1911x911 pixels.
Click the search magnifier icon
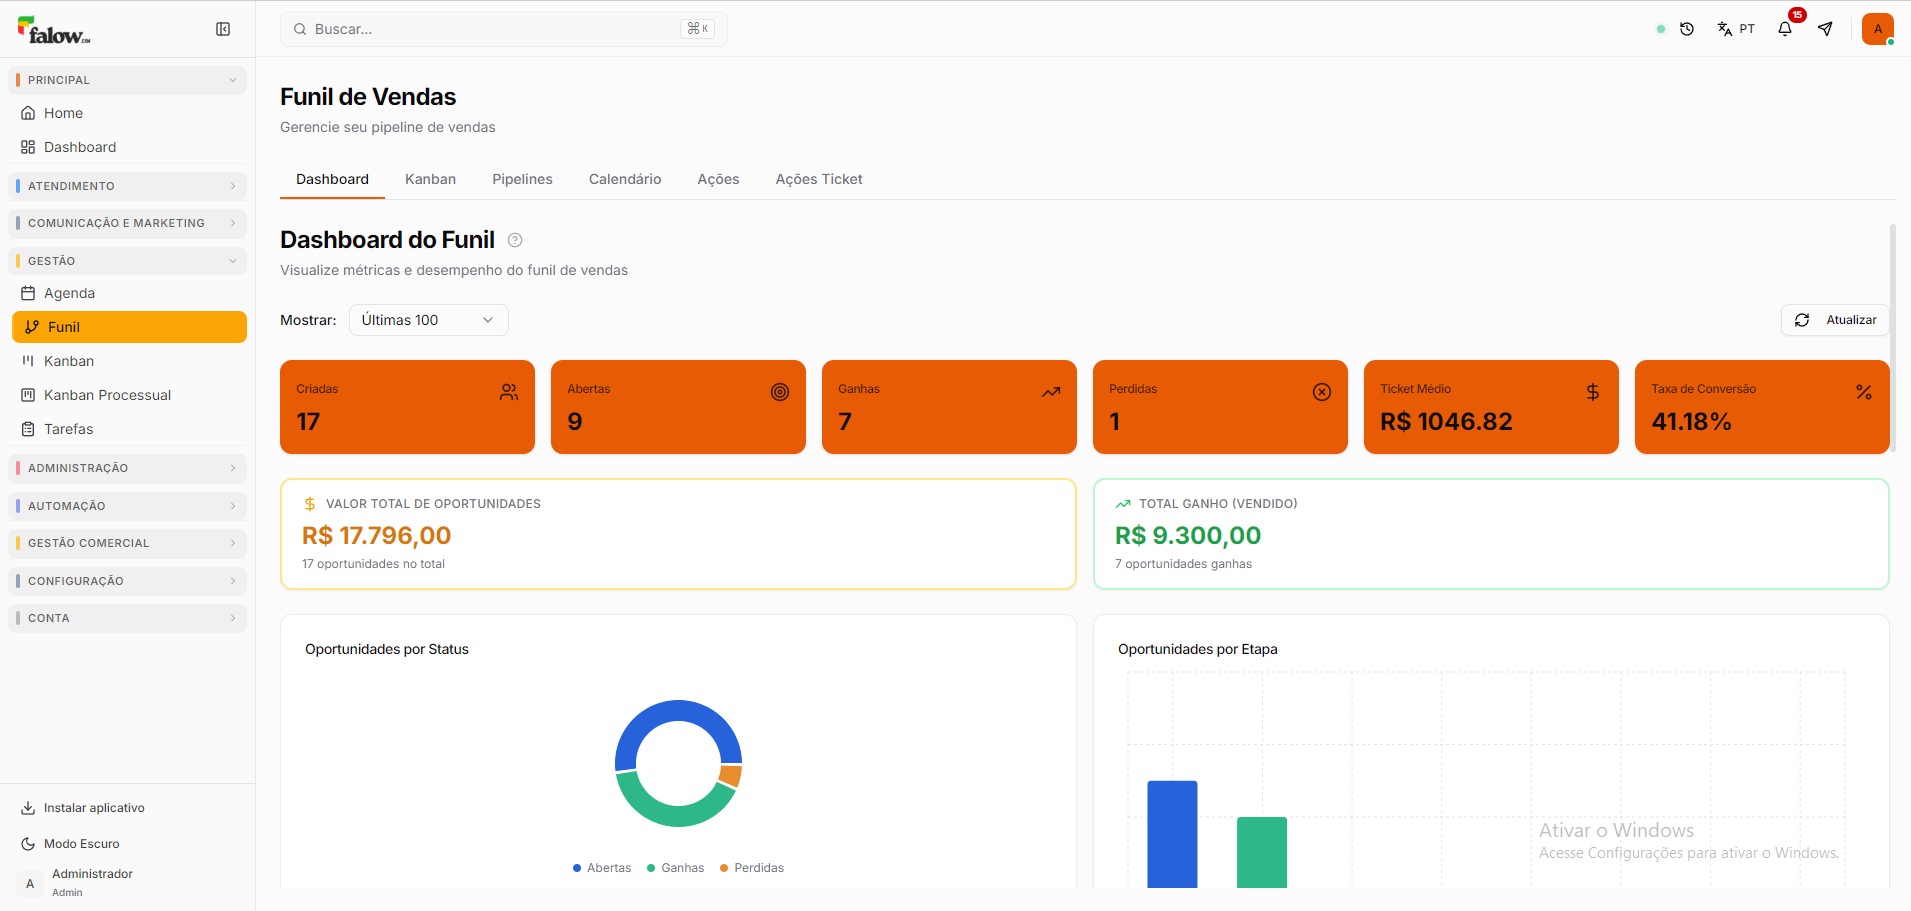tap(300, 29)
